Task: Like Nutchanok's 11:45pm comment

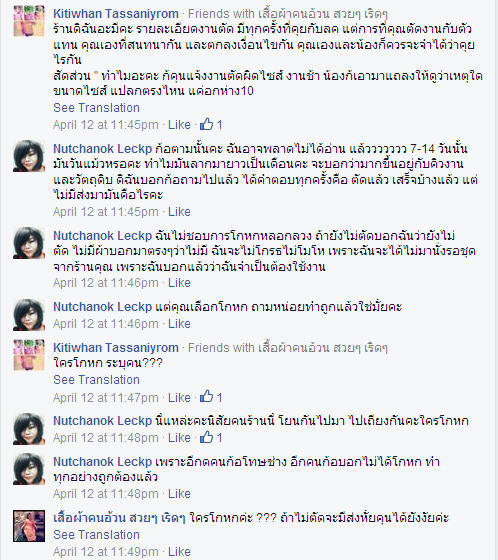Action: tap(179, 212)
